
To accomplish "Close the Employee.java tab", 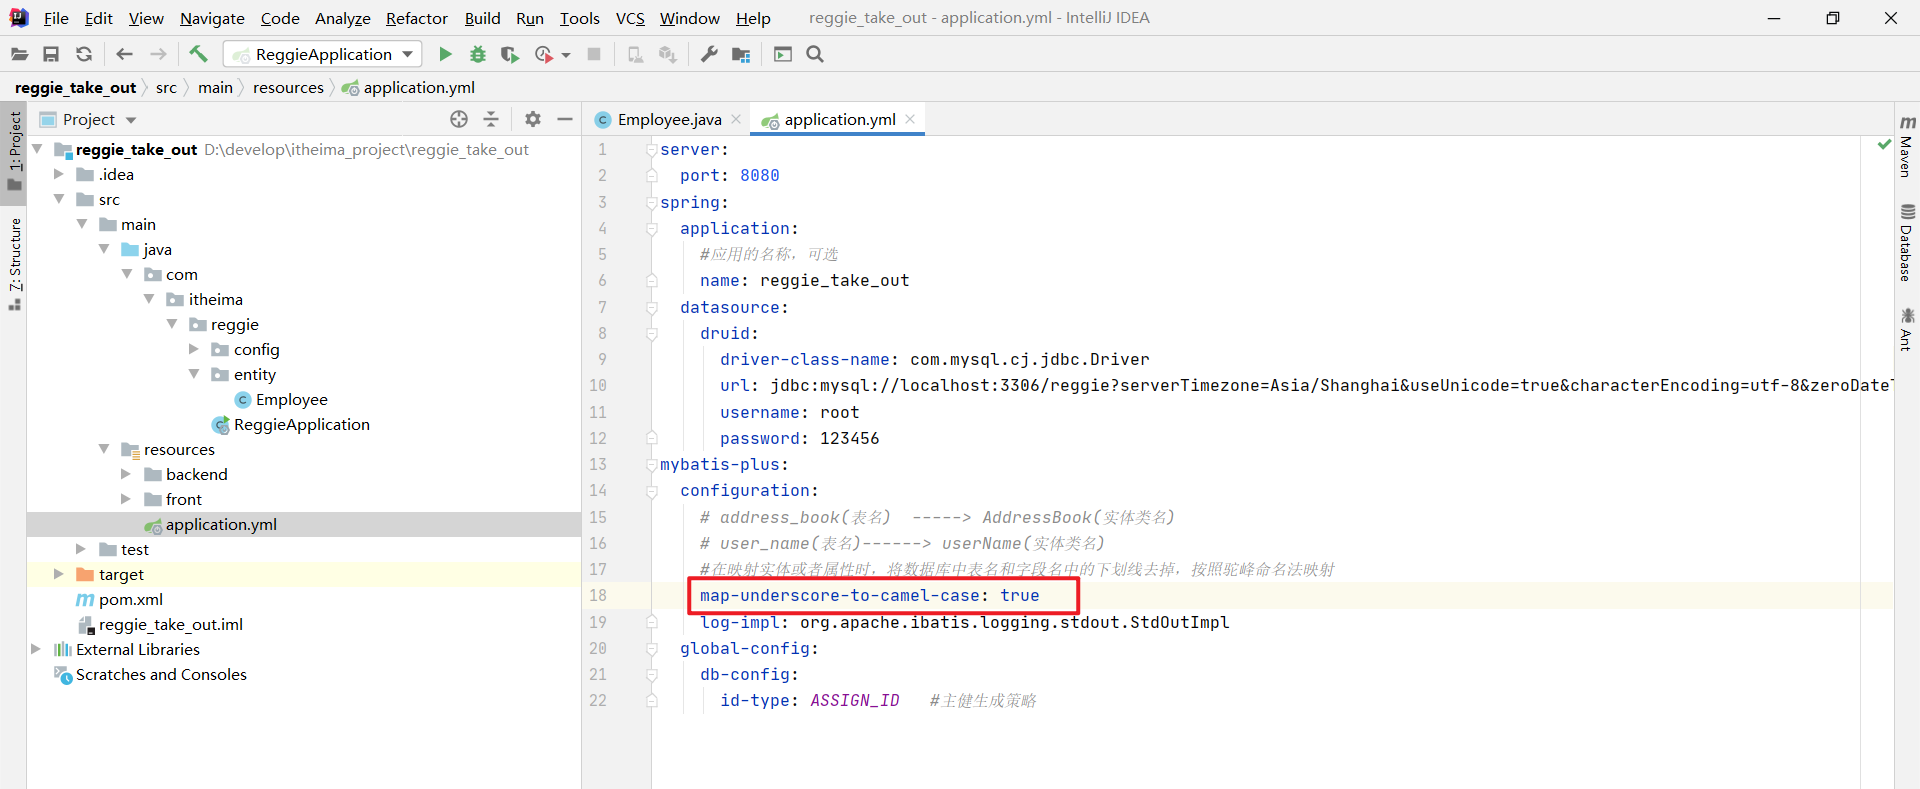I will point(736,119).
